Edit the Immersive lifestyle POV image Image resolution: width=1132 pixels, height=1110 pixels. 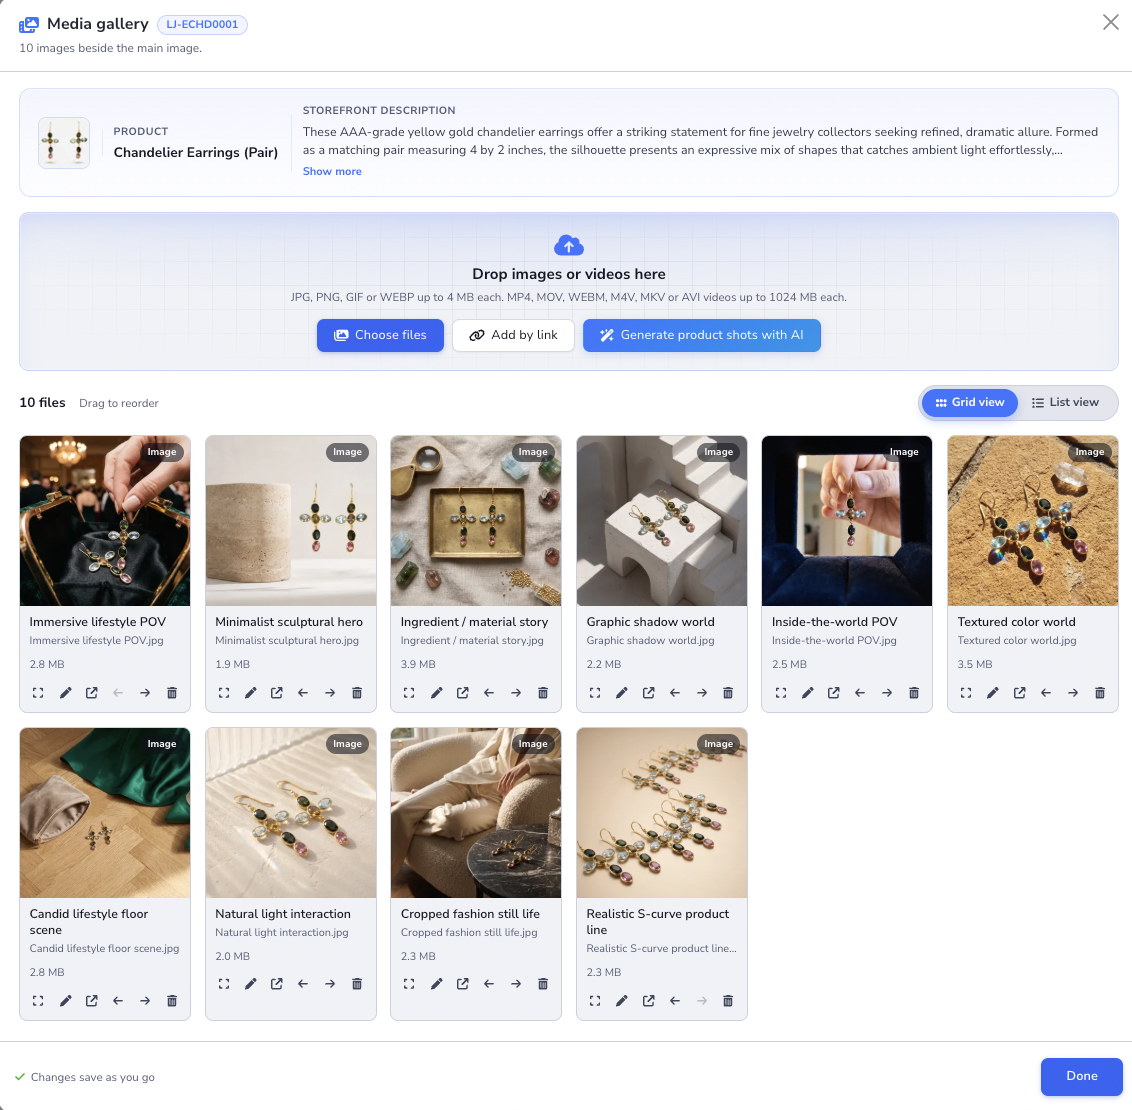[x=65, y=693]
